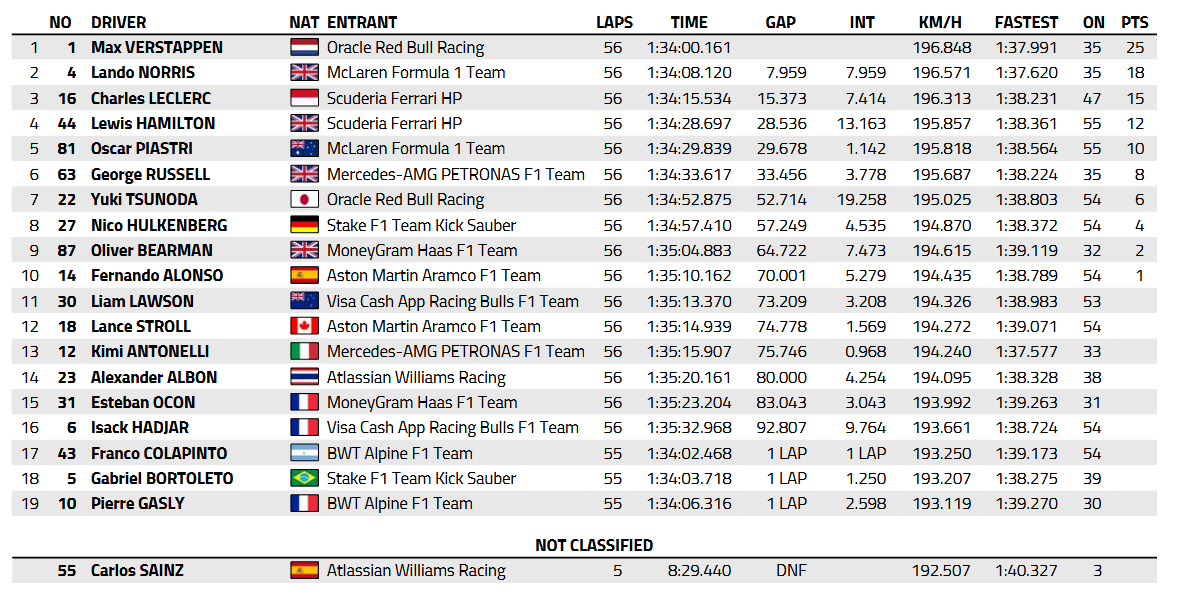Click the German flag beside Nico Hulkenberg
The width and height of the screenshot is (1191, 606).
304,225
